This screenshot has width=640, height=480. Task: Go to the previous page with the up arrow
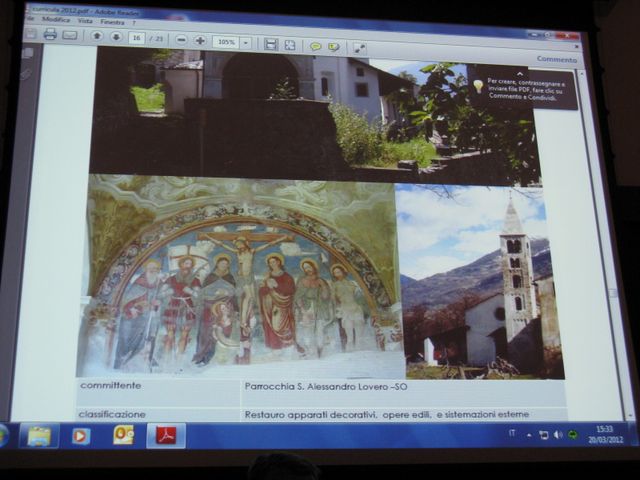97,36
